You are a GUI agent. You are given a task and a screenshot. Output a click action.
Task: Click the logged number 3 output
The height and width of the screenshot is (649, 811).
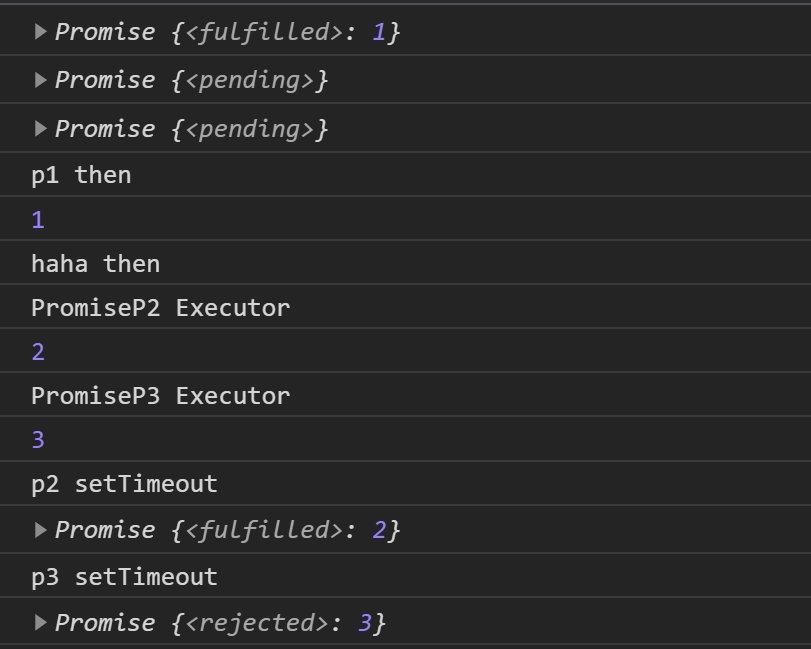tap(38, 440)
